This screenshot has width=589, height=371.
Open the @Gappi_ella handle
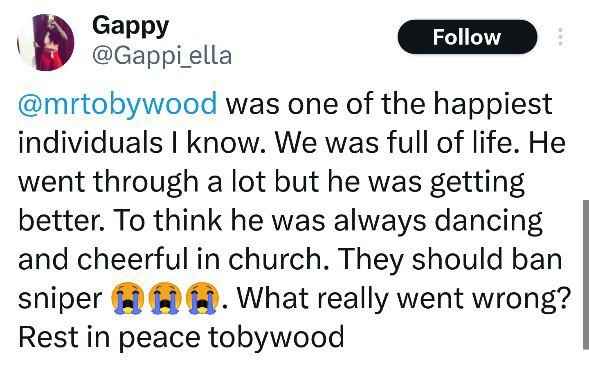tap(162, 56)
